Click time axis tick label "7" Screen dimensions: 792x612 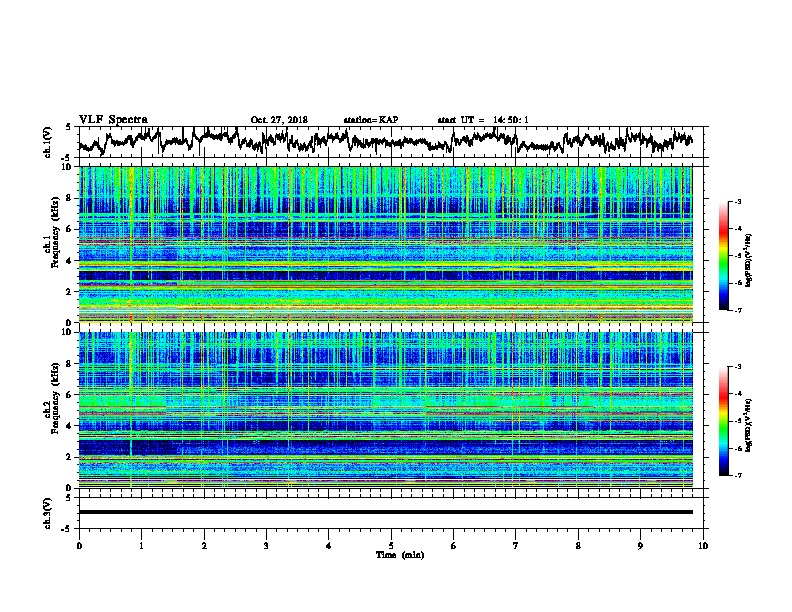[x=516, y=546]
